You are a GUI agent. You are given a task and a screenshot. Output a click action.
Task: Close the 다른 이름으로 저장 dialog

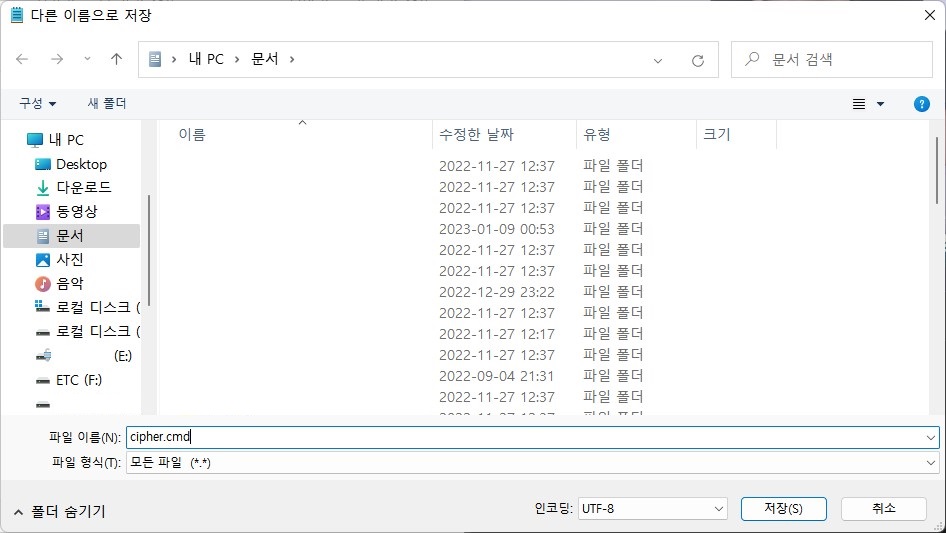pyautogui.click(x=930, y=15)
